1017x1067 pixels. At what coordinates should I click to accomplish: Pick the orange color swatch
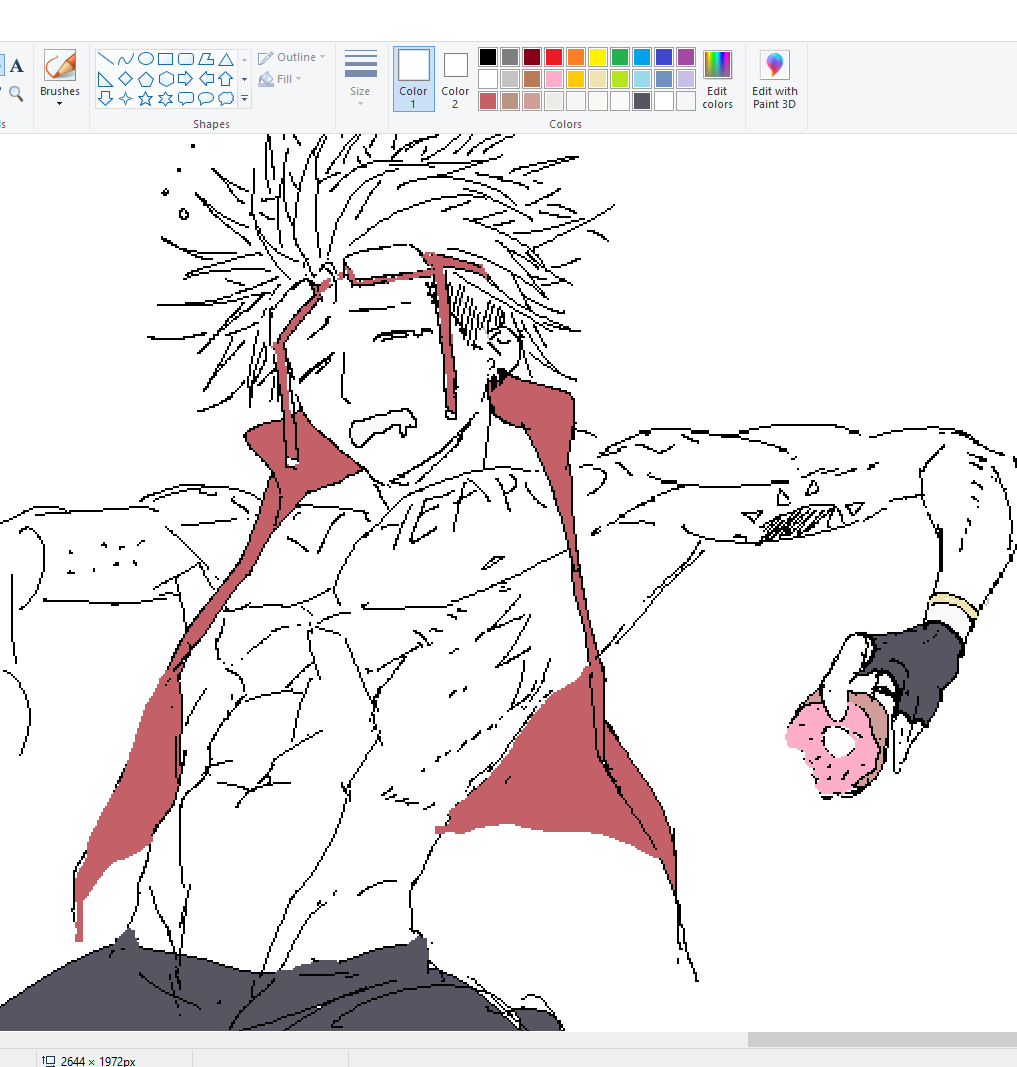[576, 57]
